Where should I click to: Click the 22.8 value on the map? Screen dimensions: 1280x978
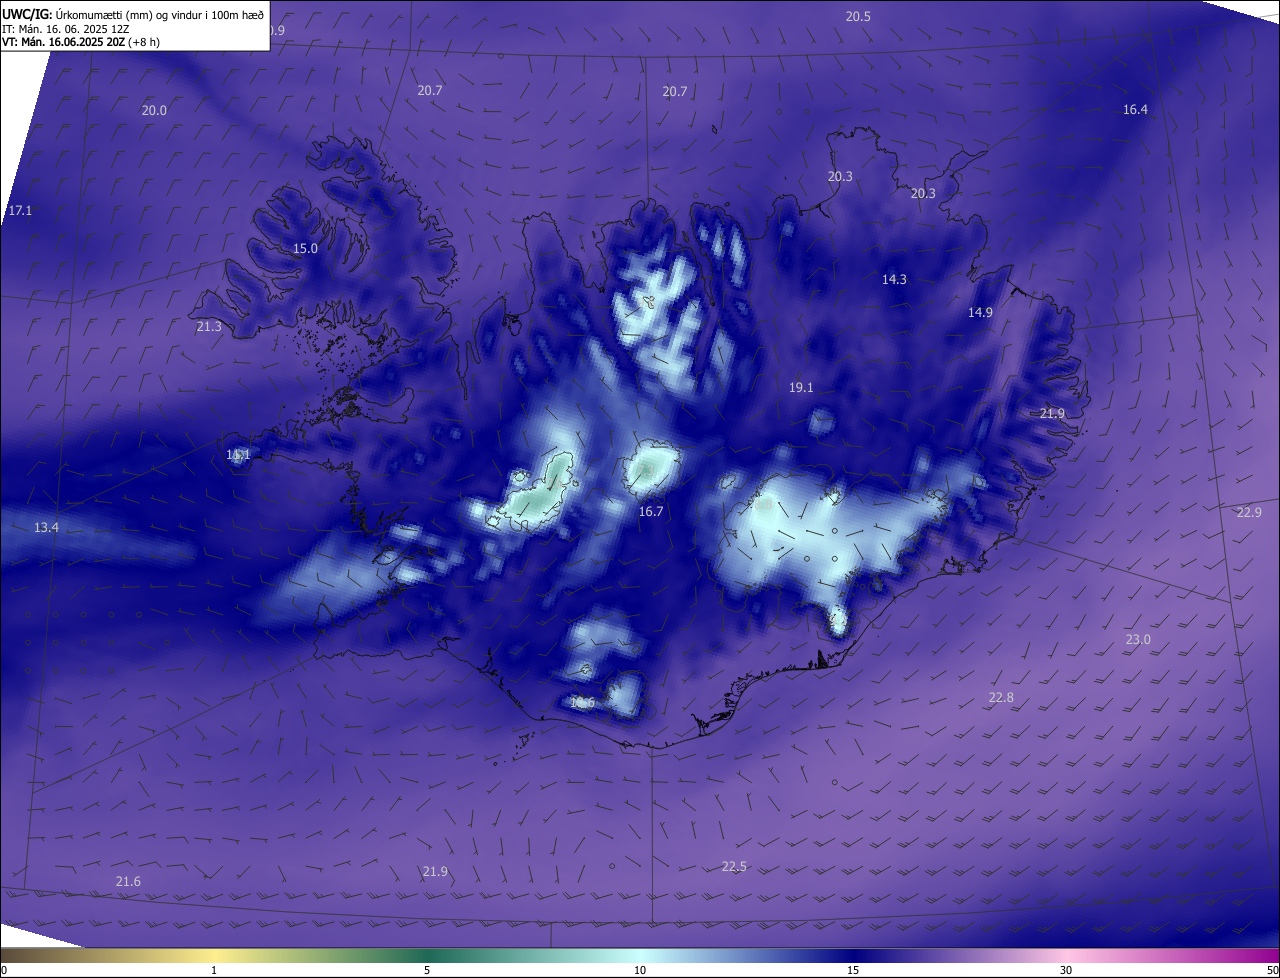1001,698
